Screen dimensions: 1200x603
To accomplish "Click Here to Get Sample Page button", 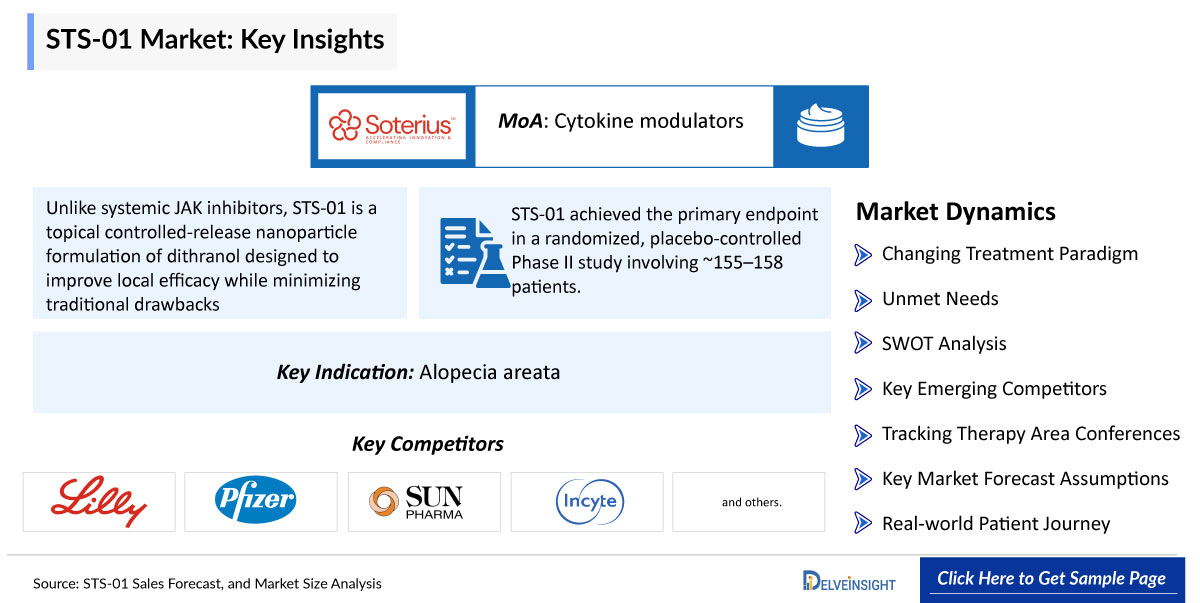I will [x=1051, y=579].
